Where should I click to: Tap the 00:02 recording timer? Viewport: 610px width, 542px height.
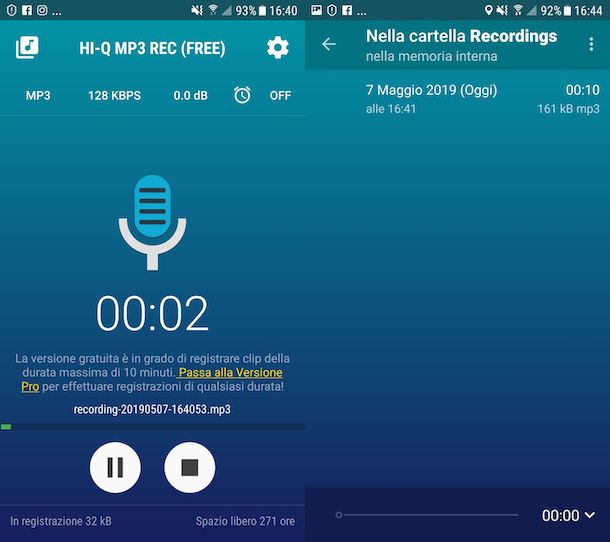(x=152, y=313)
